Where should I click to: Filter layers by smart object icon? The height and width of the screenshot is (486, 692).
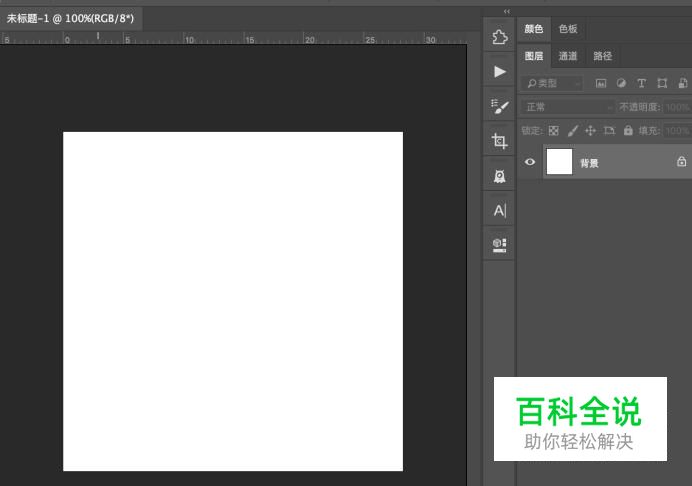click(682, 83)
